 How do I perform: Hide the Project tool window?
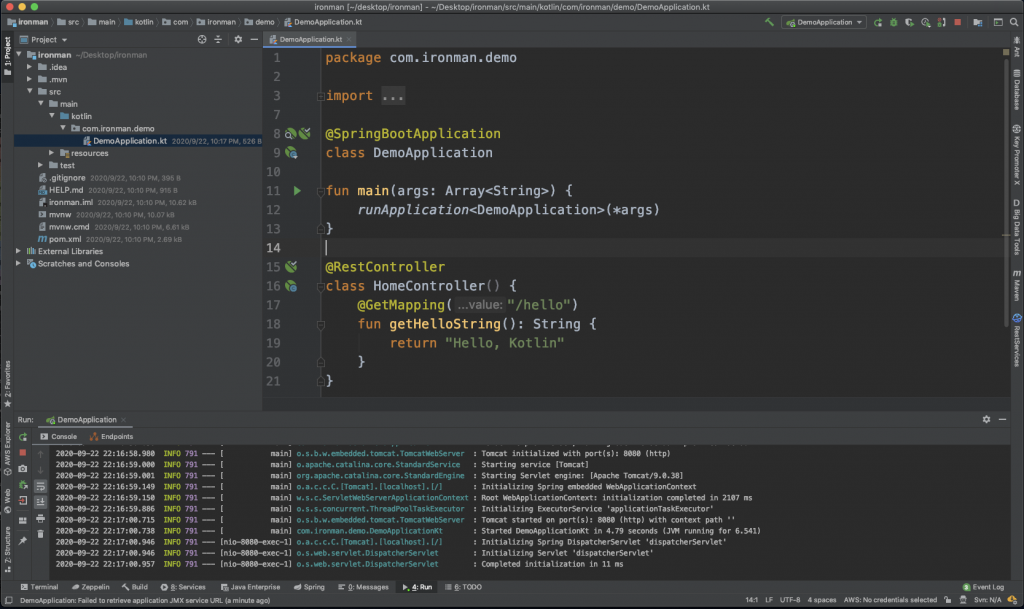(254, 40)
